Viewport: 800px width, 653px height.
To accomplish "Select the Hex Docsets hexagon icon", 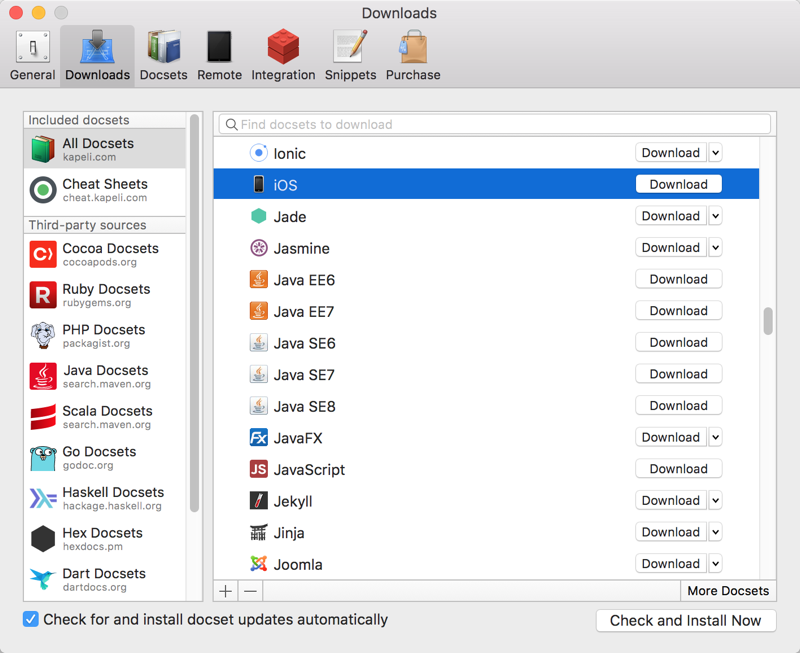I will pos(43,539).
